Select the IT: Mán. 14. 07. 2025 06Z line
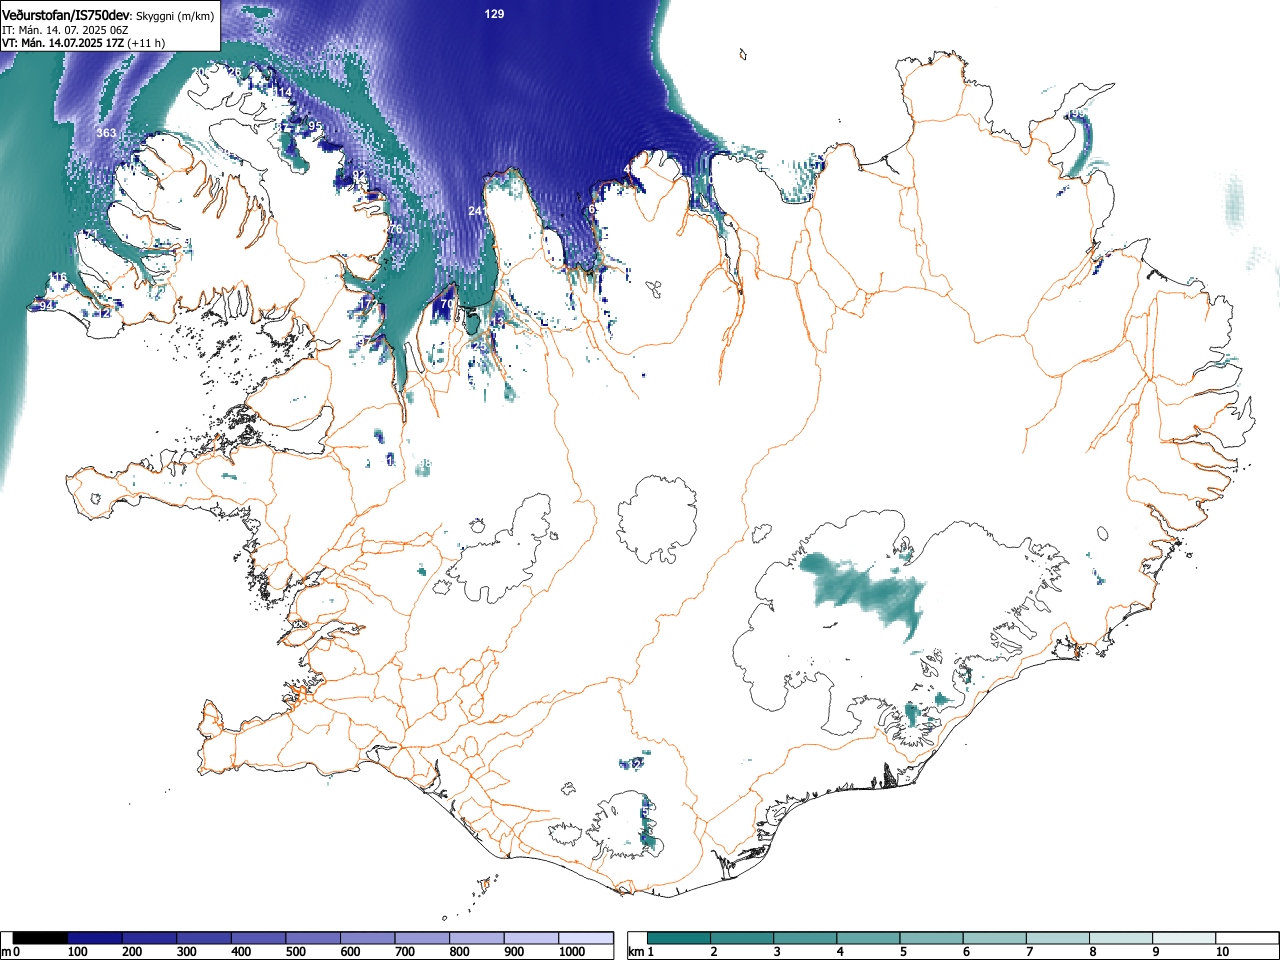Image resolution: width=1280 pixels, height=960 pixels. [x=65, y=30]
